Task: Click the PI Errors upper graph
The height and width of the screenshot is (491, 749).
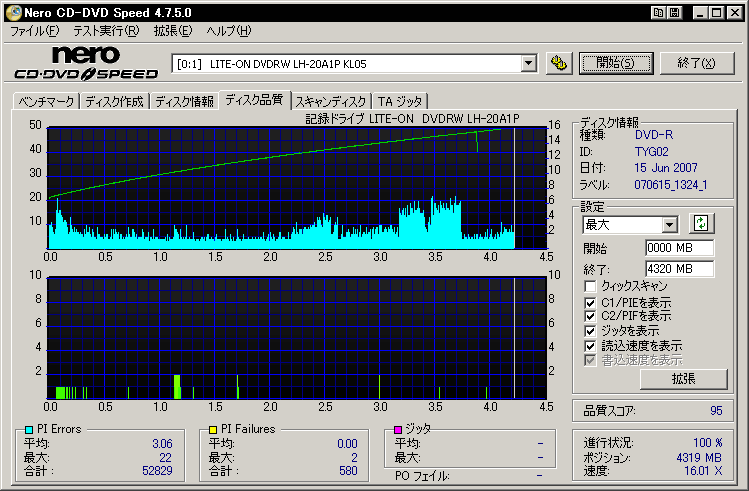Action: [x=297, y=188]
